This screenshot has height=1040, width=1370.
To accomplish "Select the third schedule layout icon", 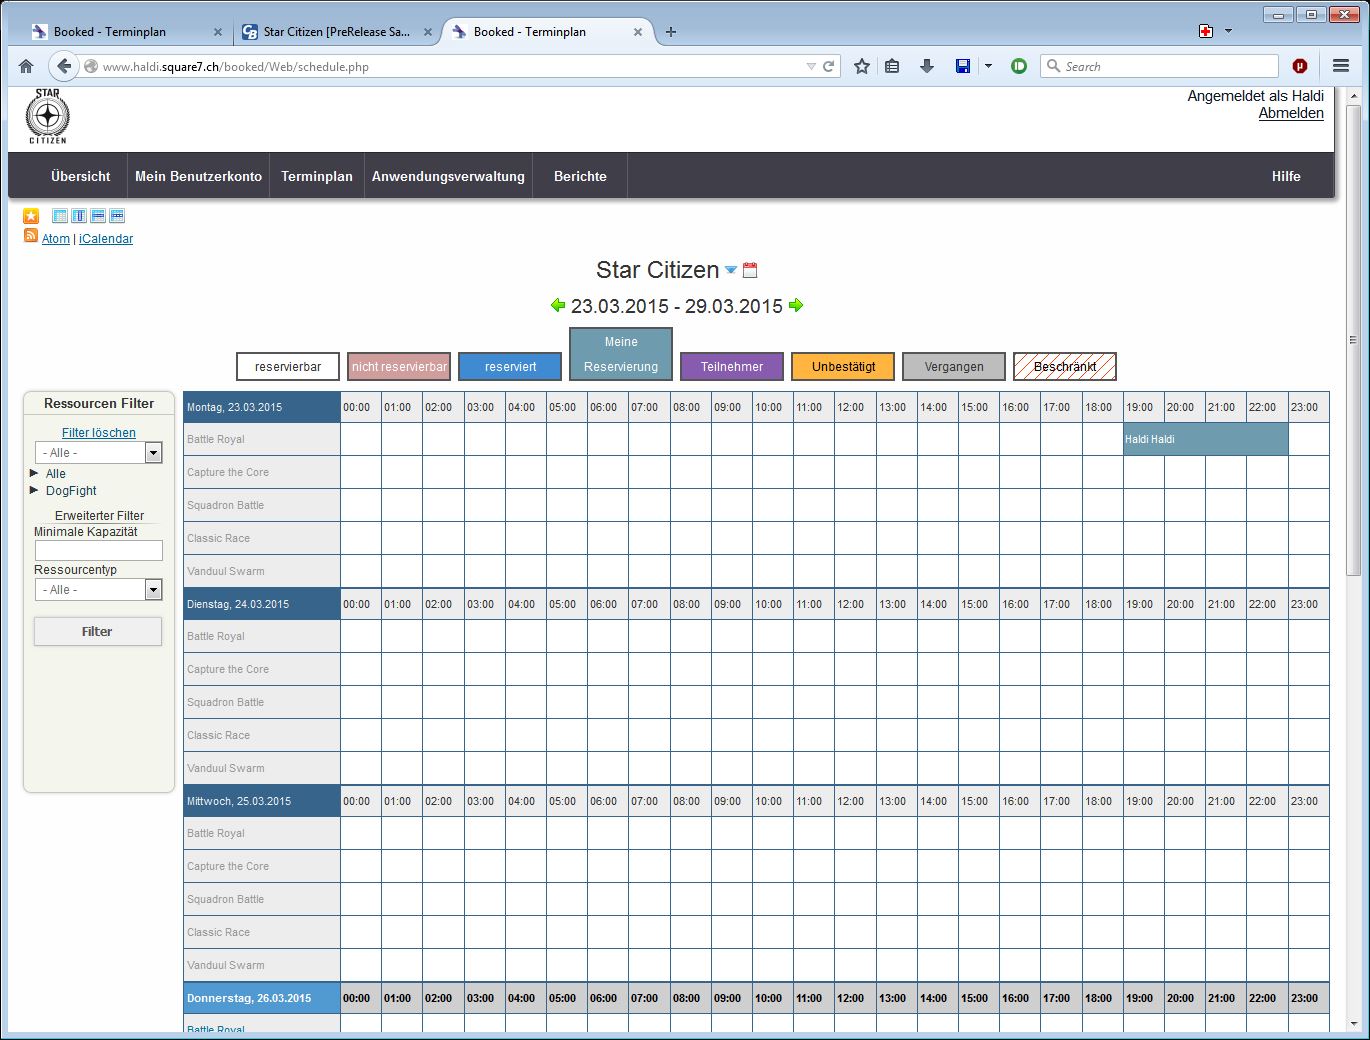I will click(98, 216).
